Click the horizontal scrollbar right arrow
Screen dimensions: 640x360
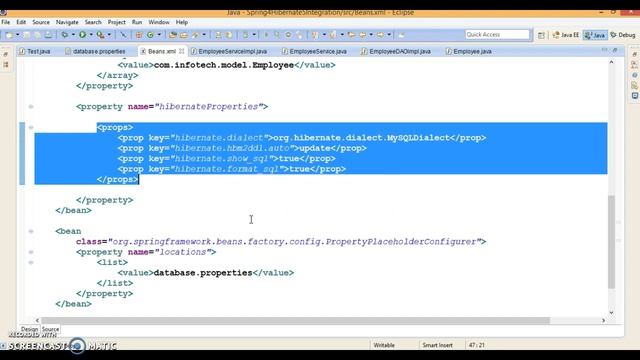(603, 321)
